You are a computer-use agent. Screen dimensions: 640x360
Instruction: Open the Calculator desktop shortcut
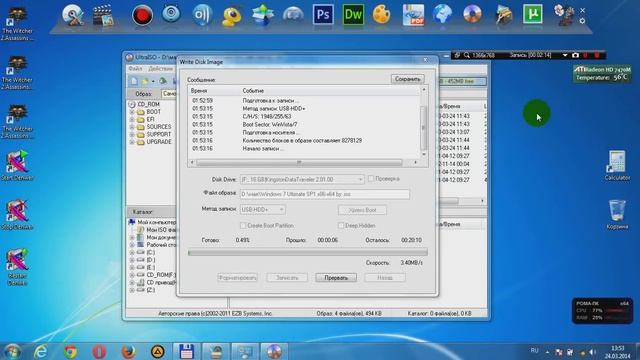pos(617,165)
